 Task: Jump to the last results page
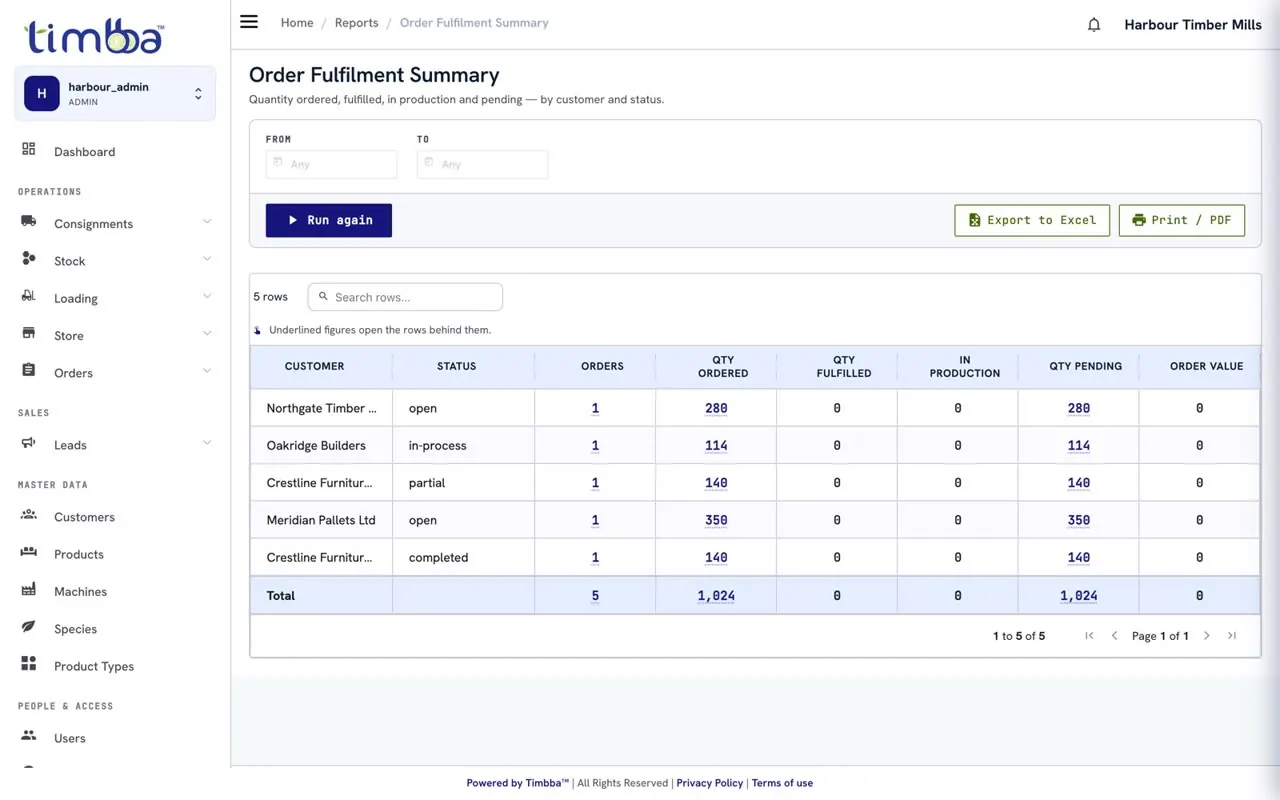click(1232, 636)
